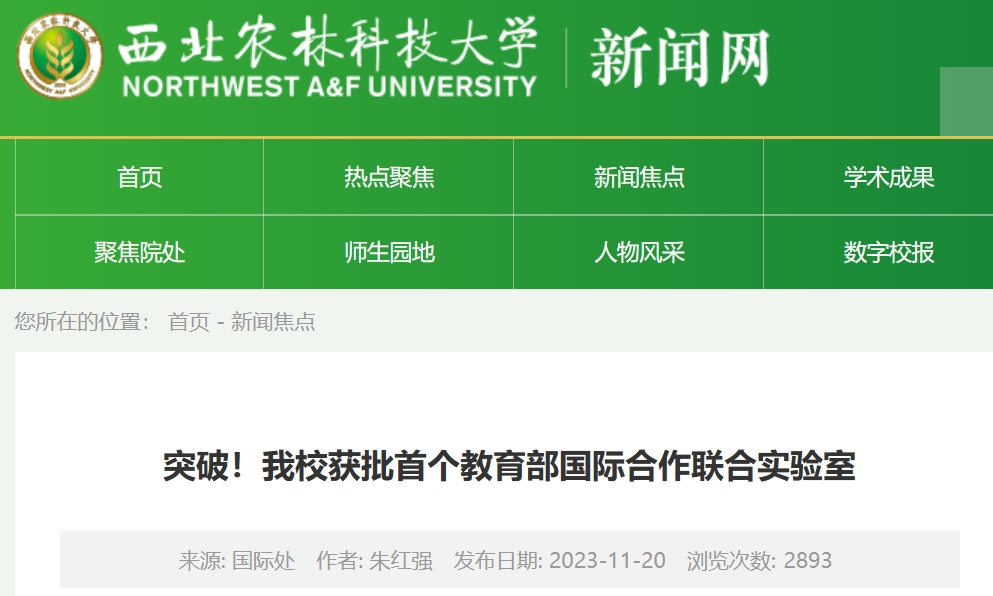Image resolution: width=993 pixels, height=596 pixels.
Task: Click the publish date 2023-11-20
Action: tap(608, 560)
